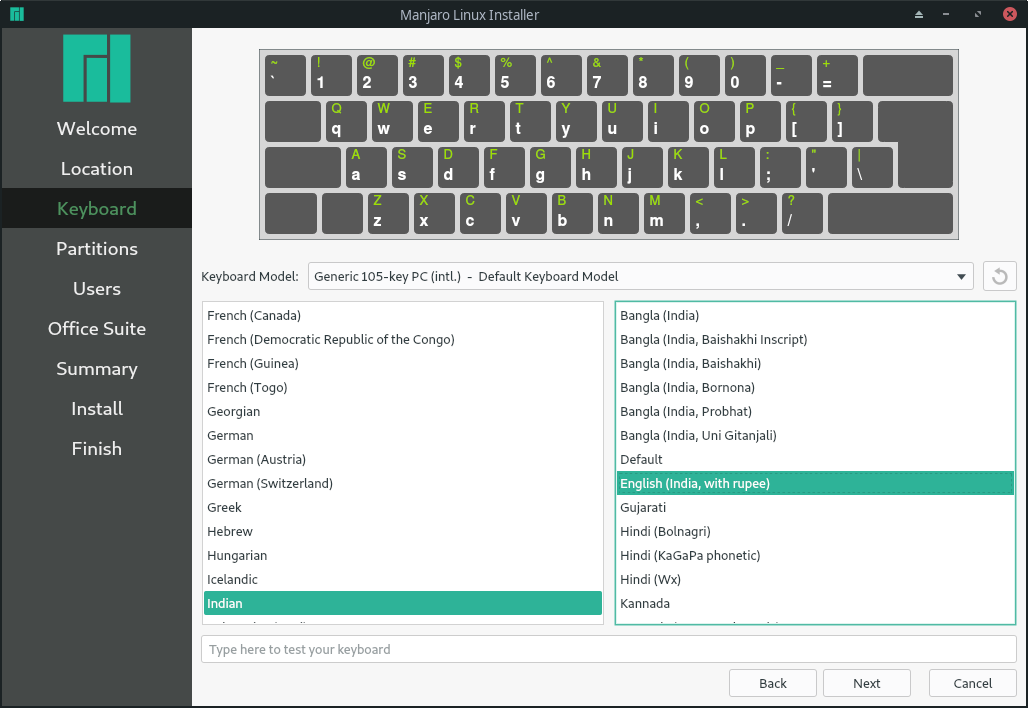The image size is (1028, 708).
Task: Select Bangla (India, Bornona) variant
Action: [815, 387]
